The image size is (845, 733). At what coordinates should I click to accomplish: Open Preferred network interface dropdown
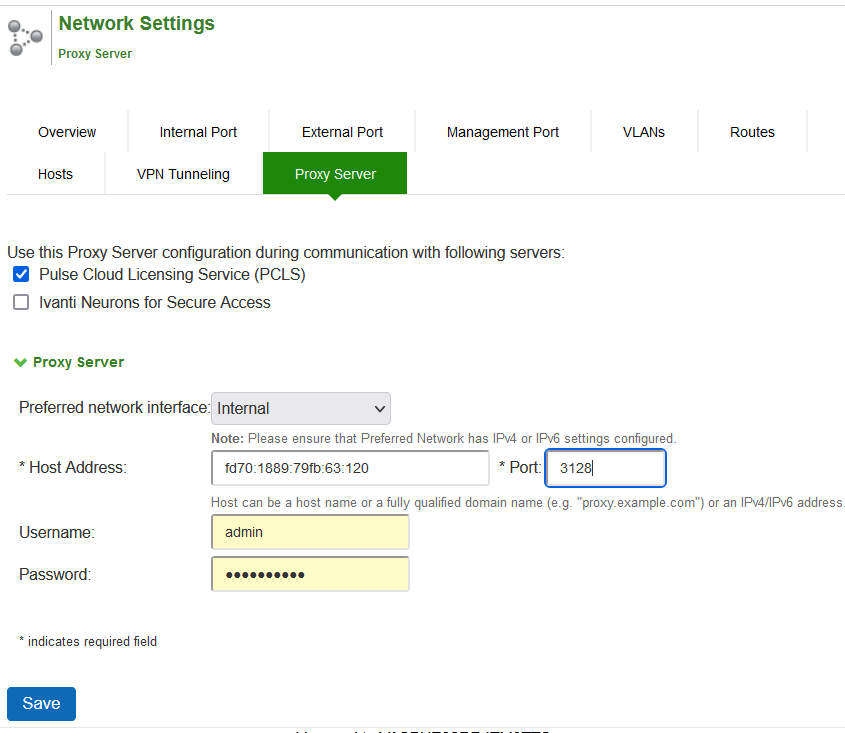click(x=300, y=408)
